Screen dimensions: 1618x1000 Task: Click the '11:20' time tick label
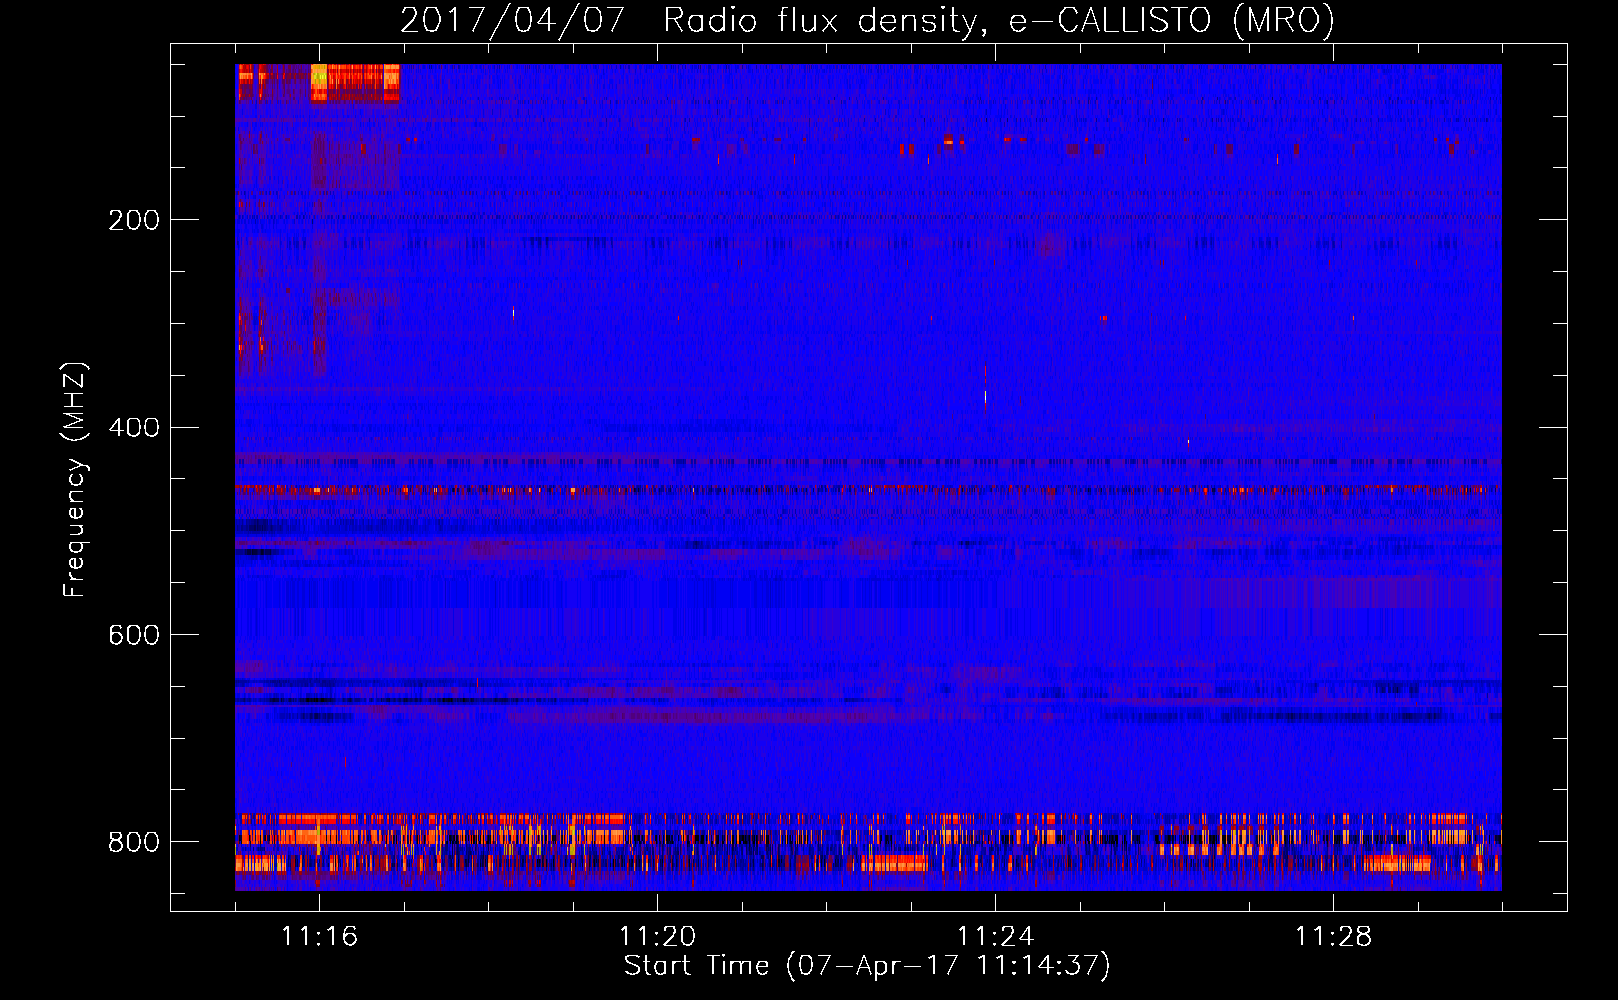(x=657, y=937)
